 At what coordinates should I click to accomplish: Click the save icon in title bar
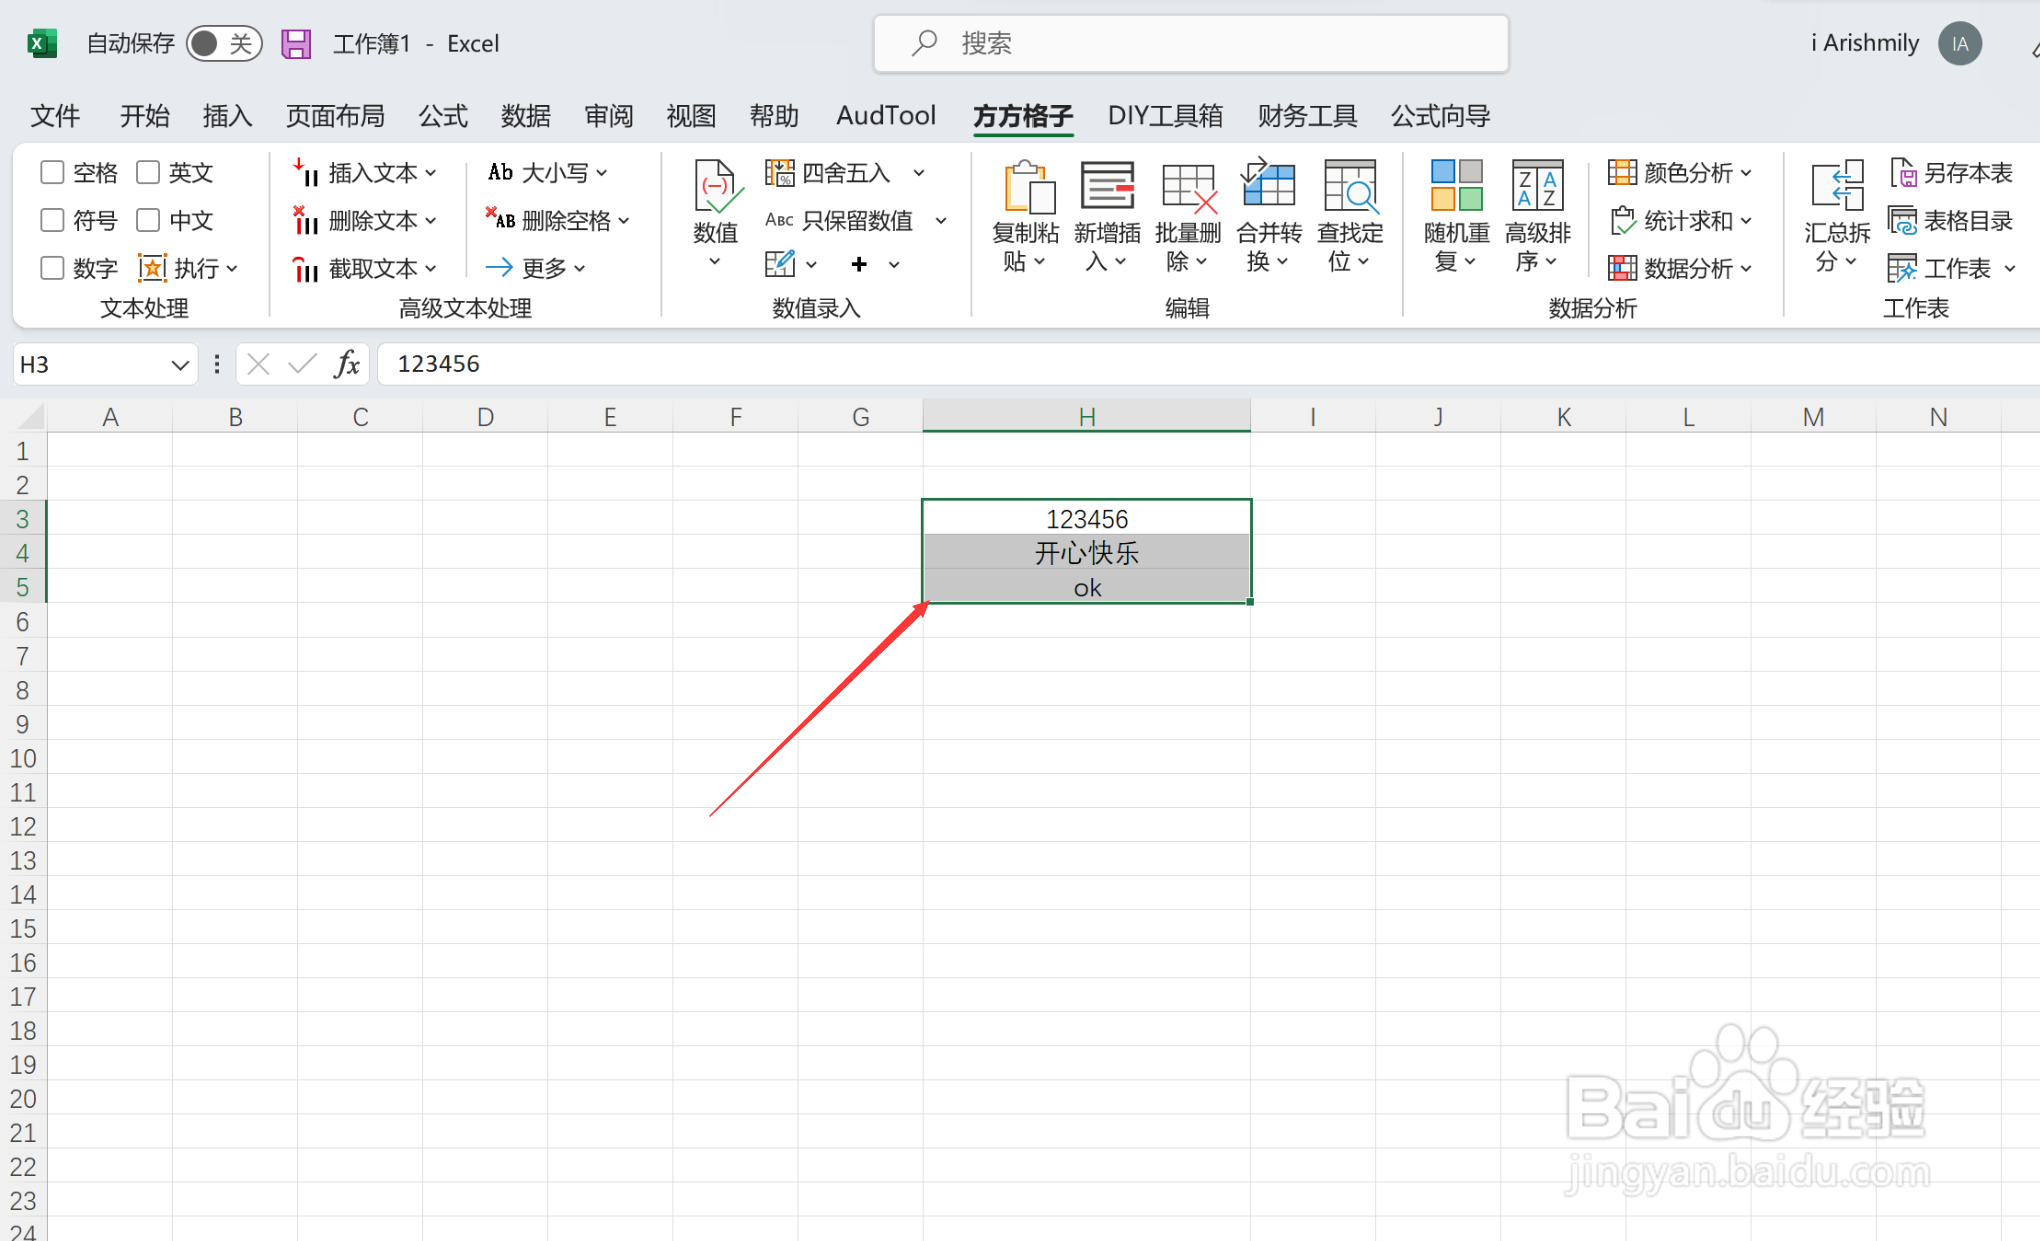tap(296, 44)
